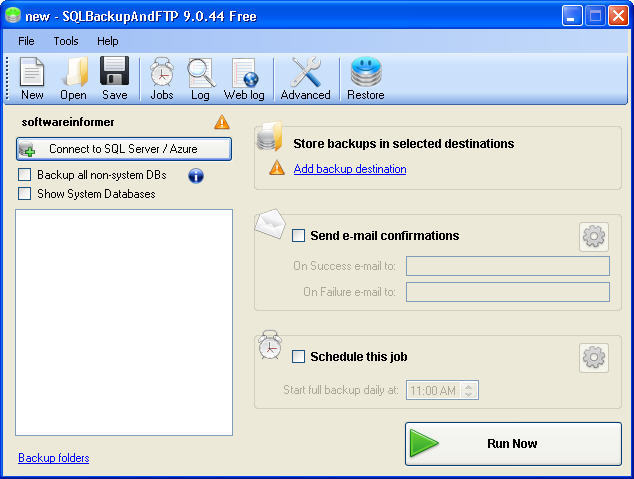Click the Run Now button
Image resolution: width=634 pixels, height=479 pixels.
click(513, 444)
